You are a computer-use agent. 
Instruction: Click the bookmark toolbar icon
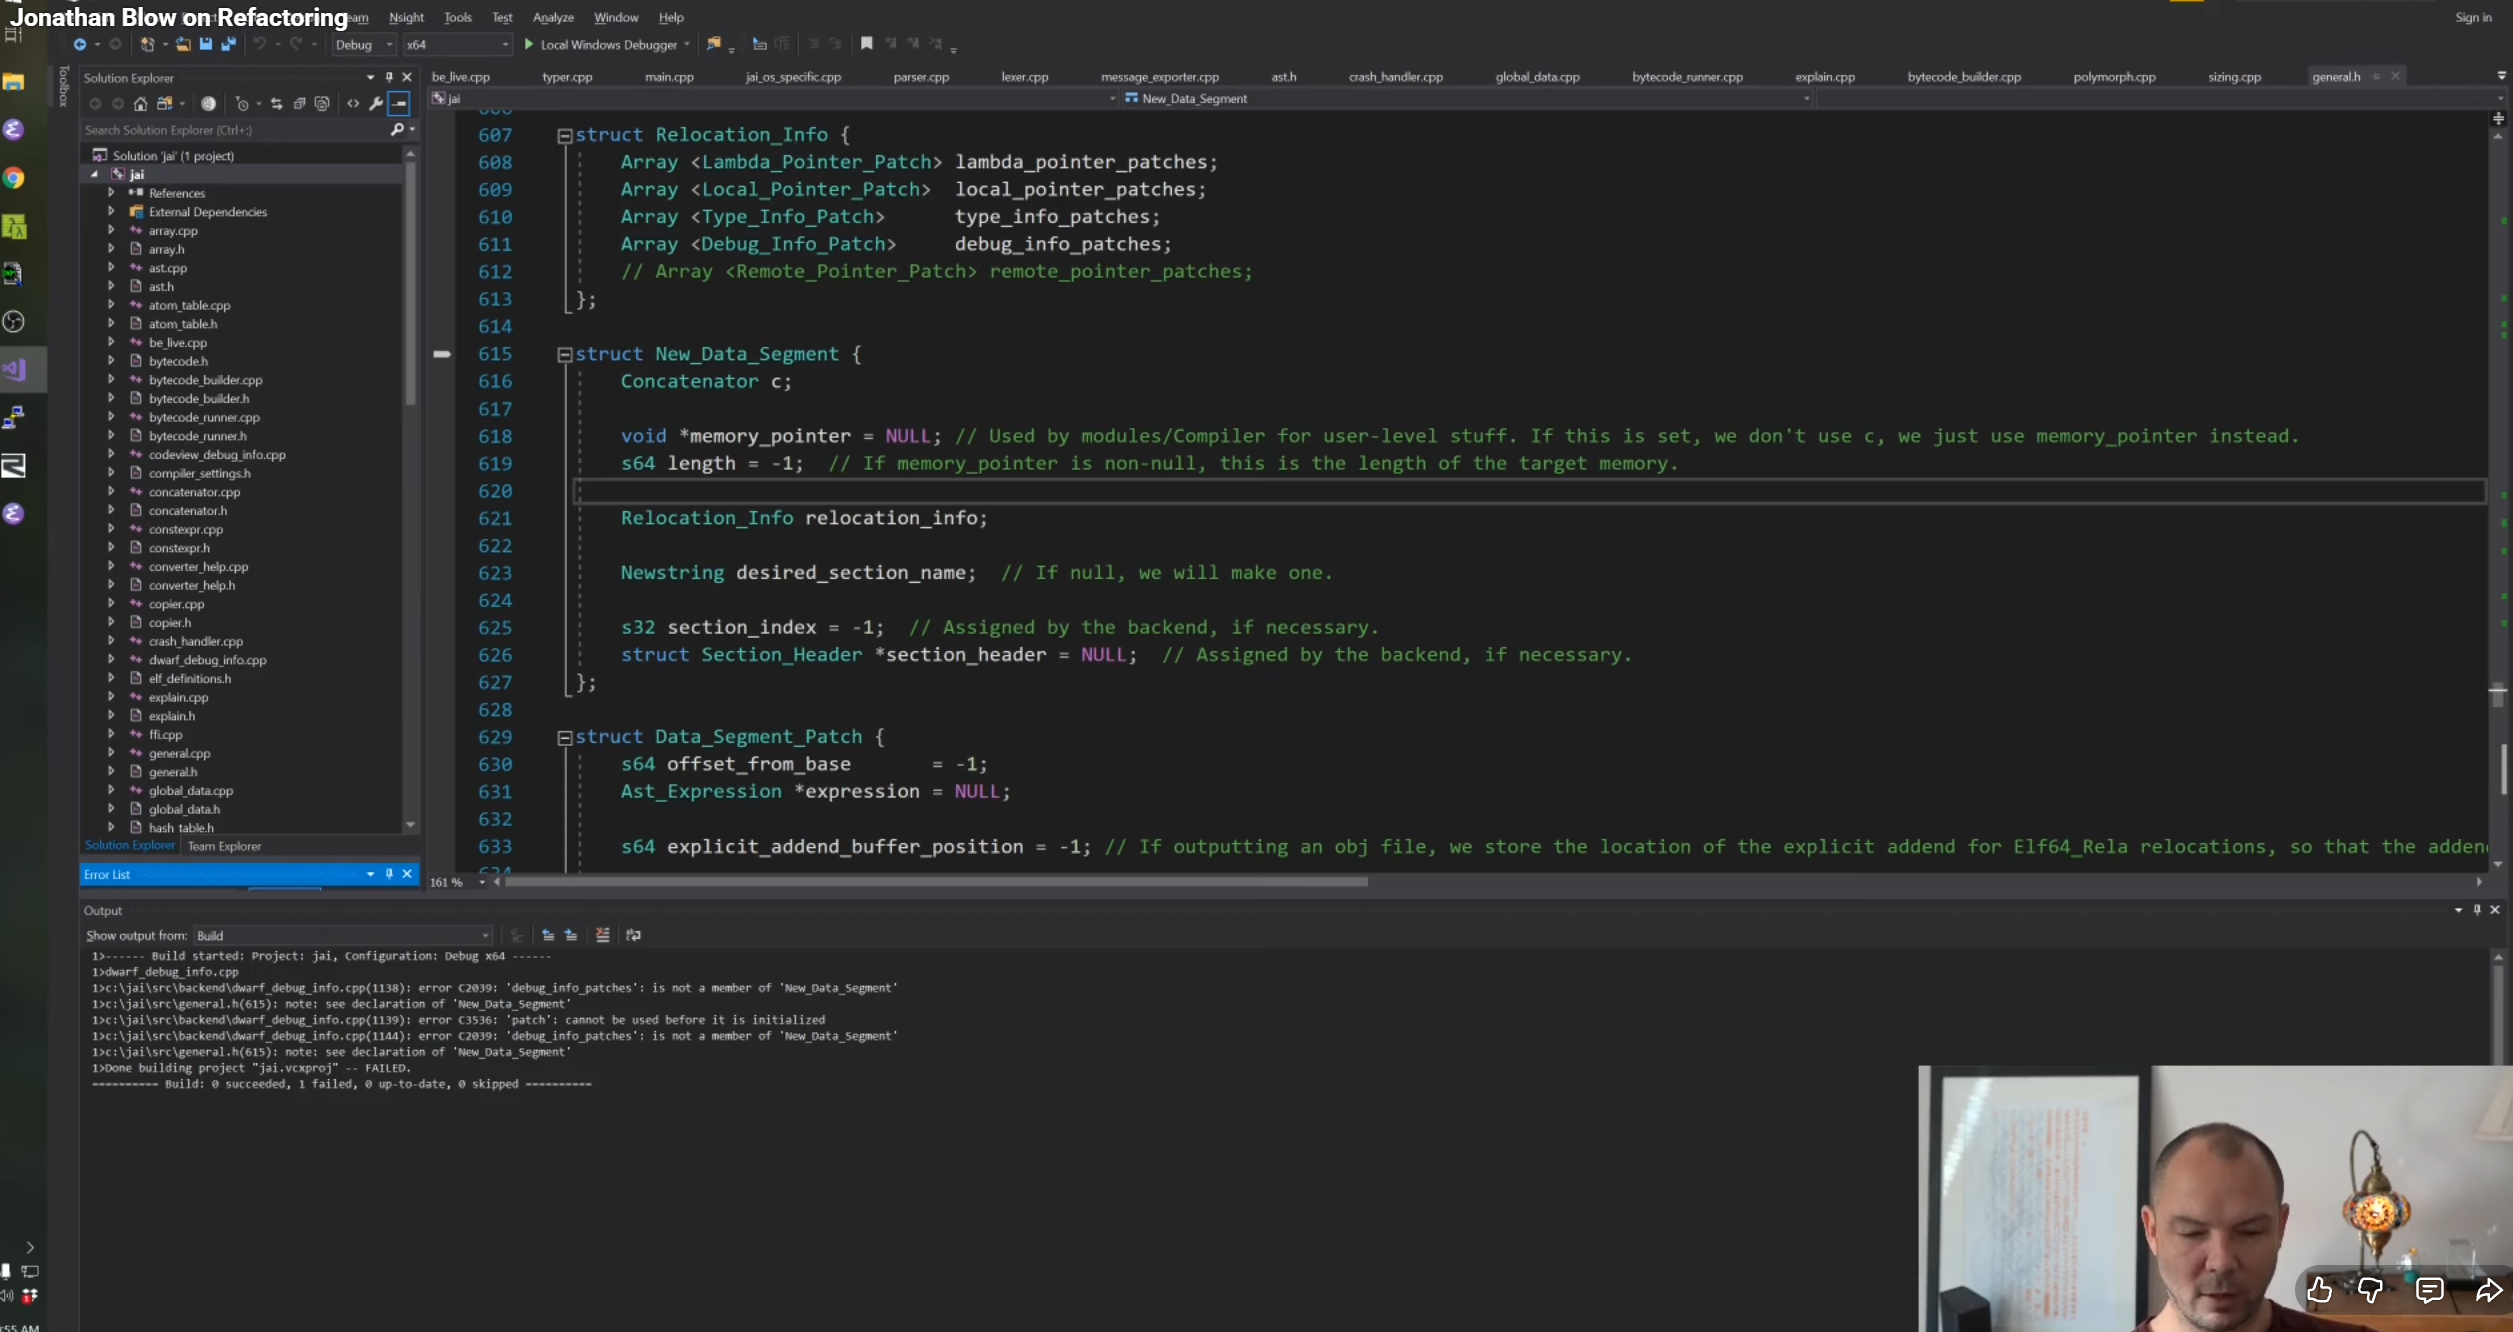coord(866,44)
